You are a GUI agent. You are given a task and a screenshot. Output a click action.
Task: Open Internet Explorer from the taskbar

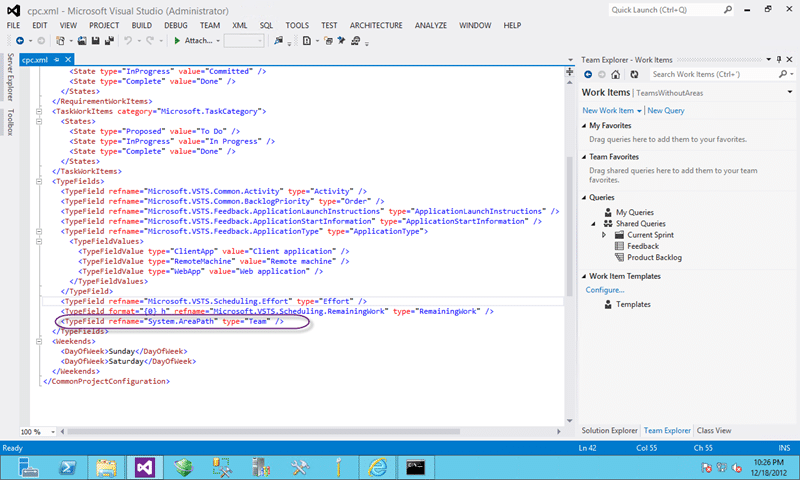(x=378, y=467)
